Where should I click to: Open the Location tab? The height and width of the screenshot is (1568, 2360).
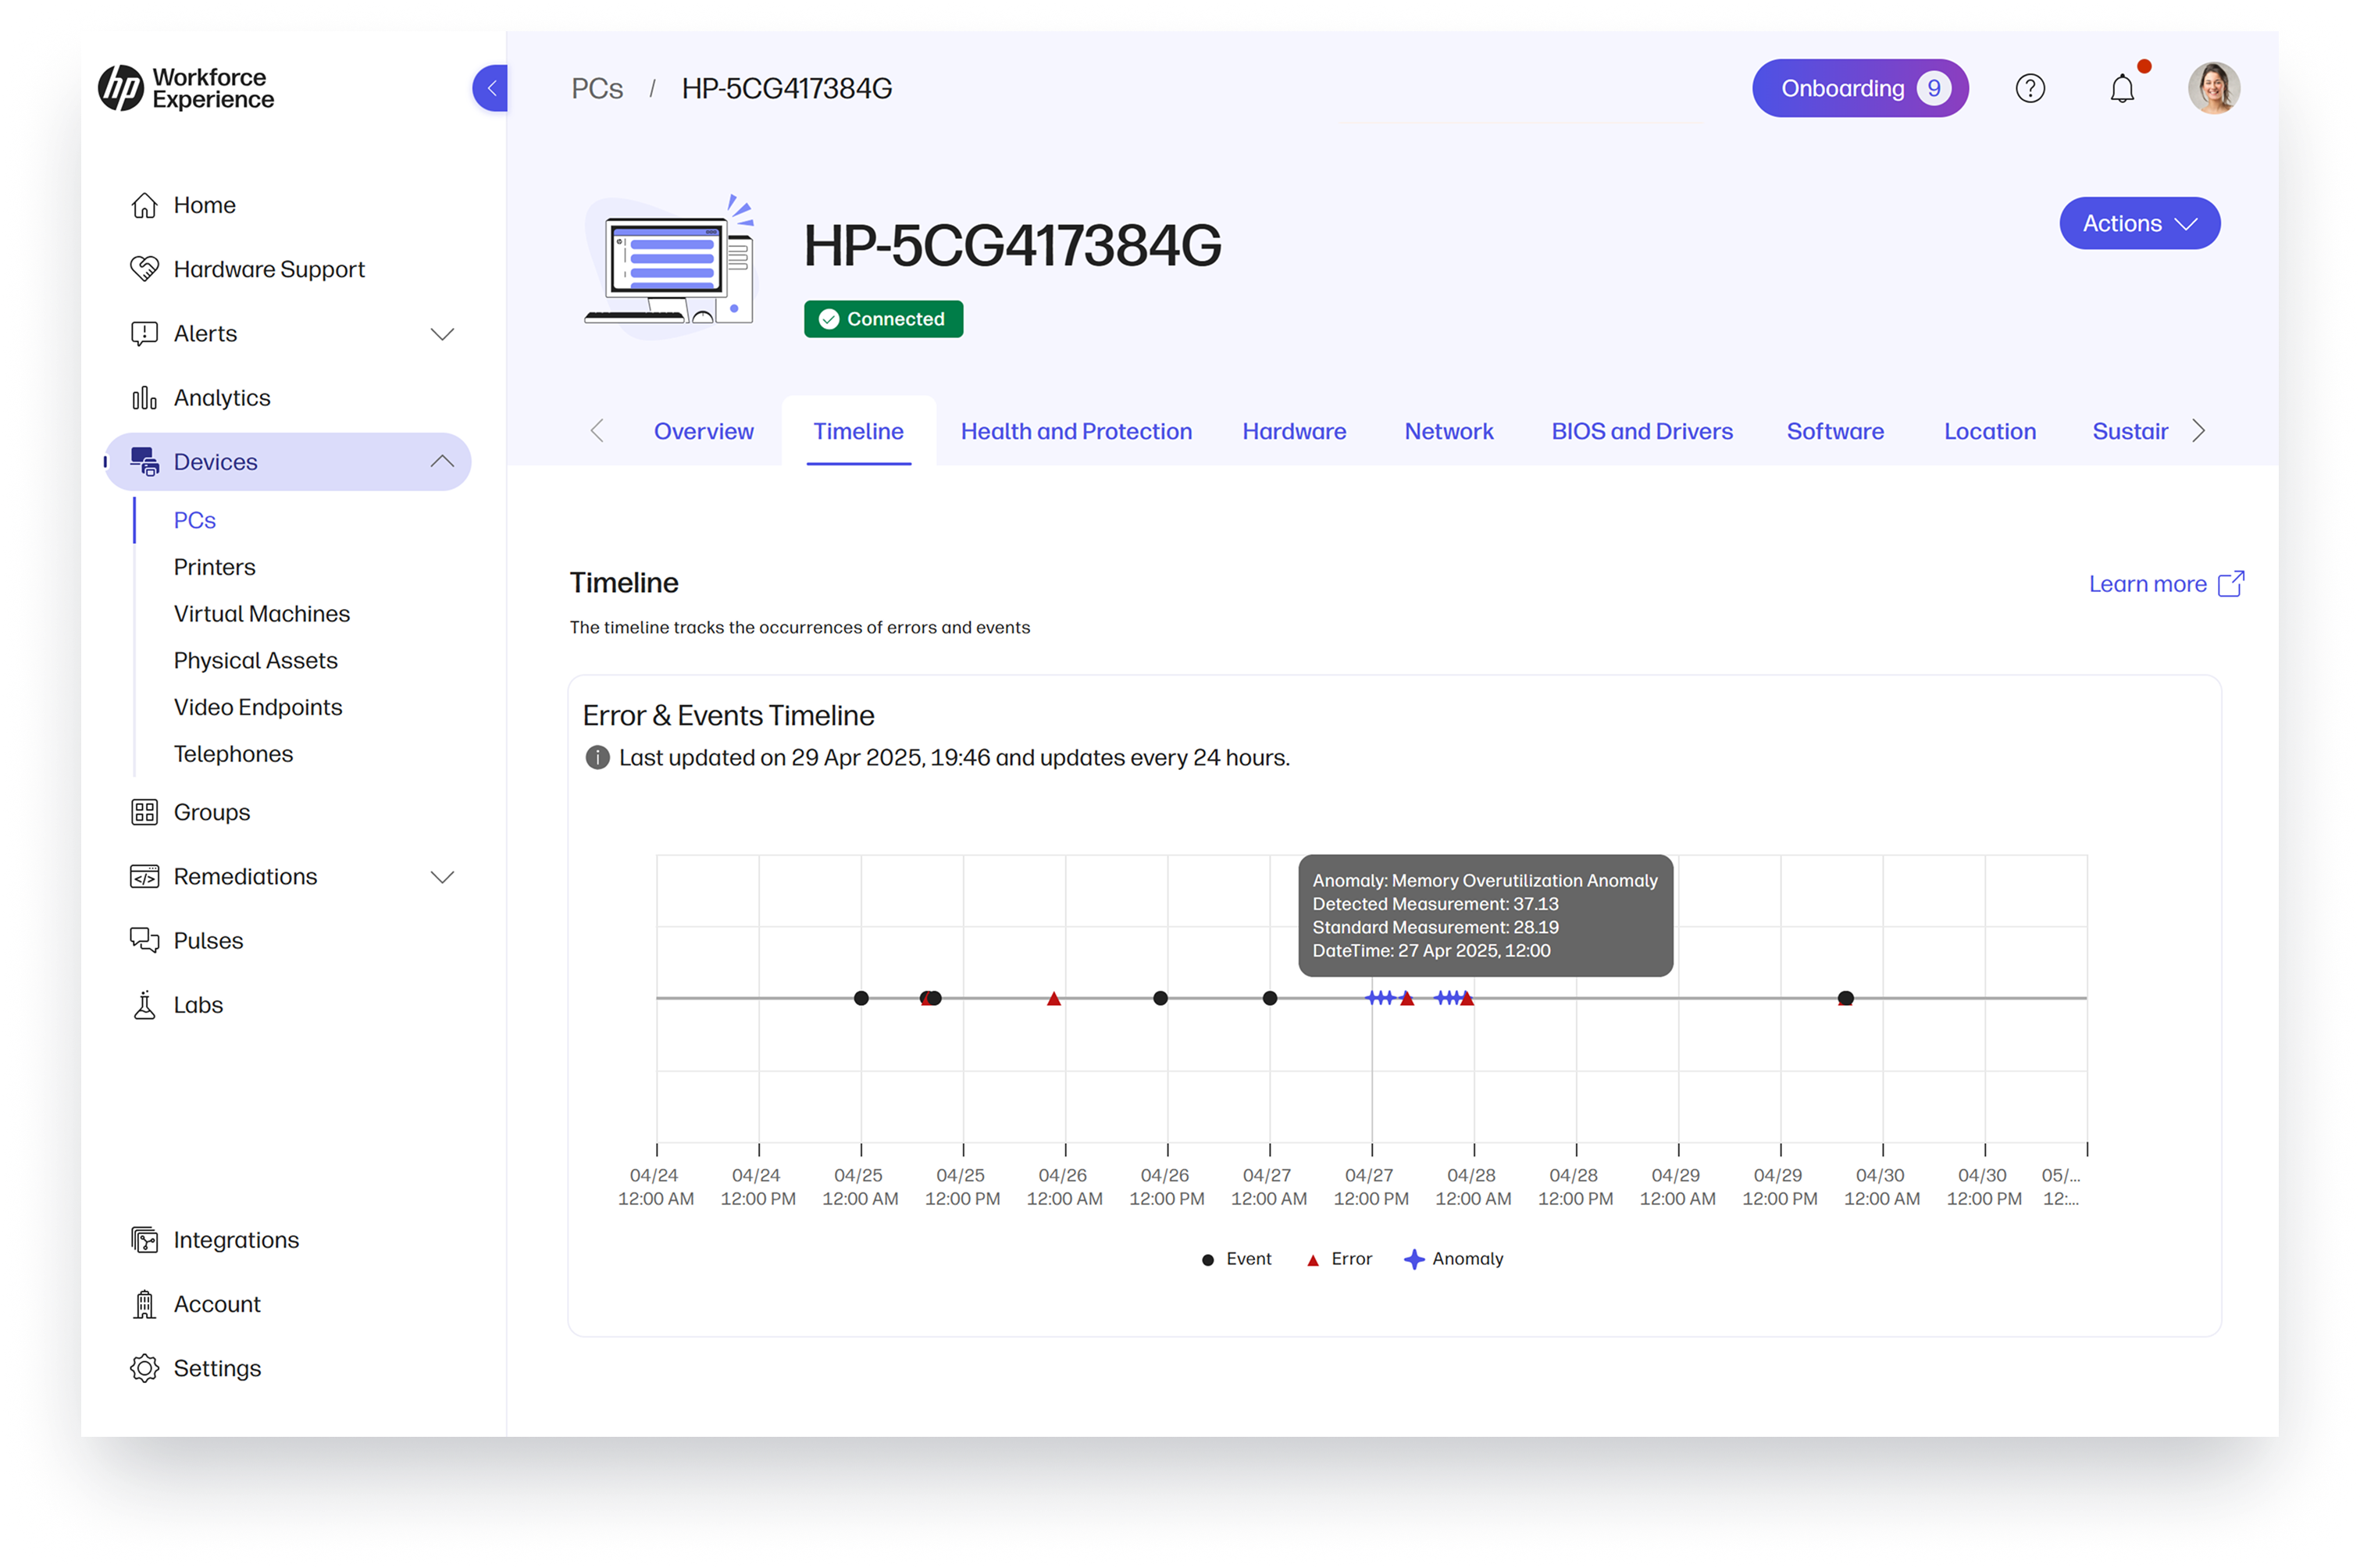pyautogui.click(x=1989, y=431)
